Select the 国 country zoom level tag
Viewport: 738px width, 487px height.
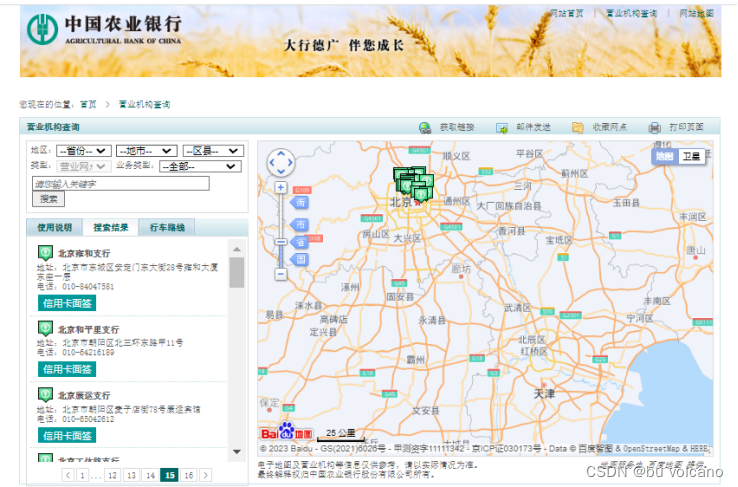300,259
